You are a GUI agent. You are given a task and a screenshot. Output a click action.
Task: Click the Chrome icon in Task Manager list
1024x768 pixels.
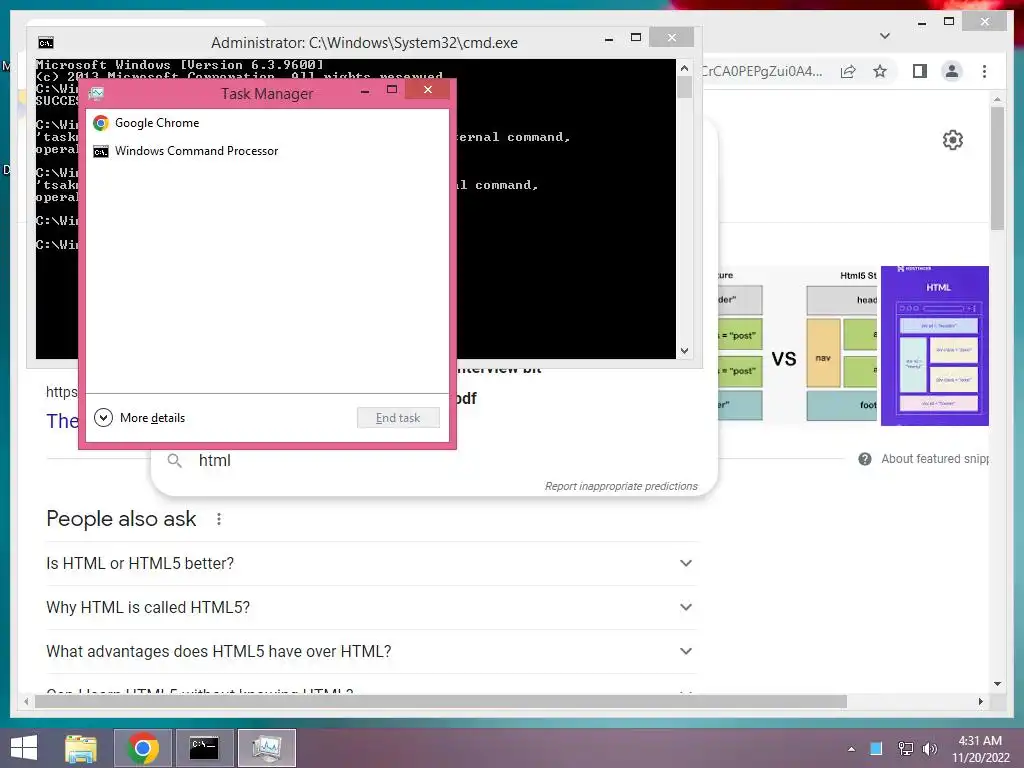101,123
